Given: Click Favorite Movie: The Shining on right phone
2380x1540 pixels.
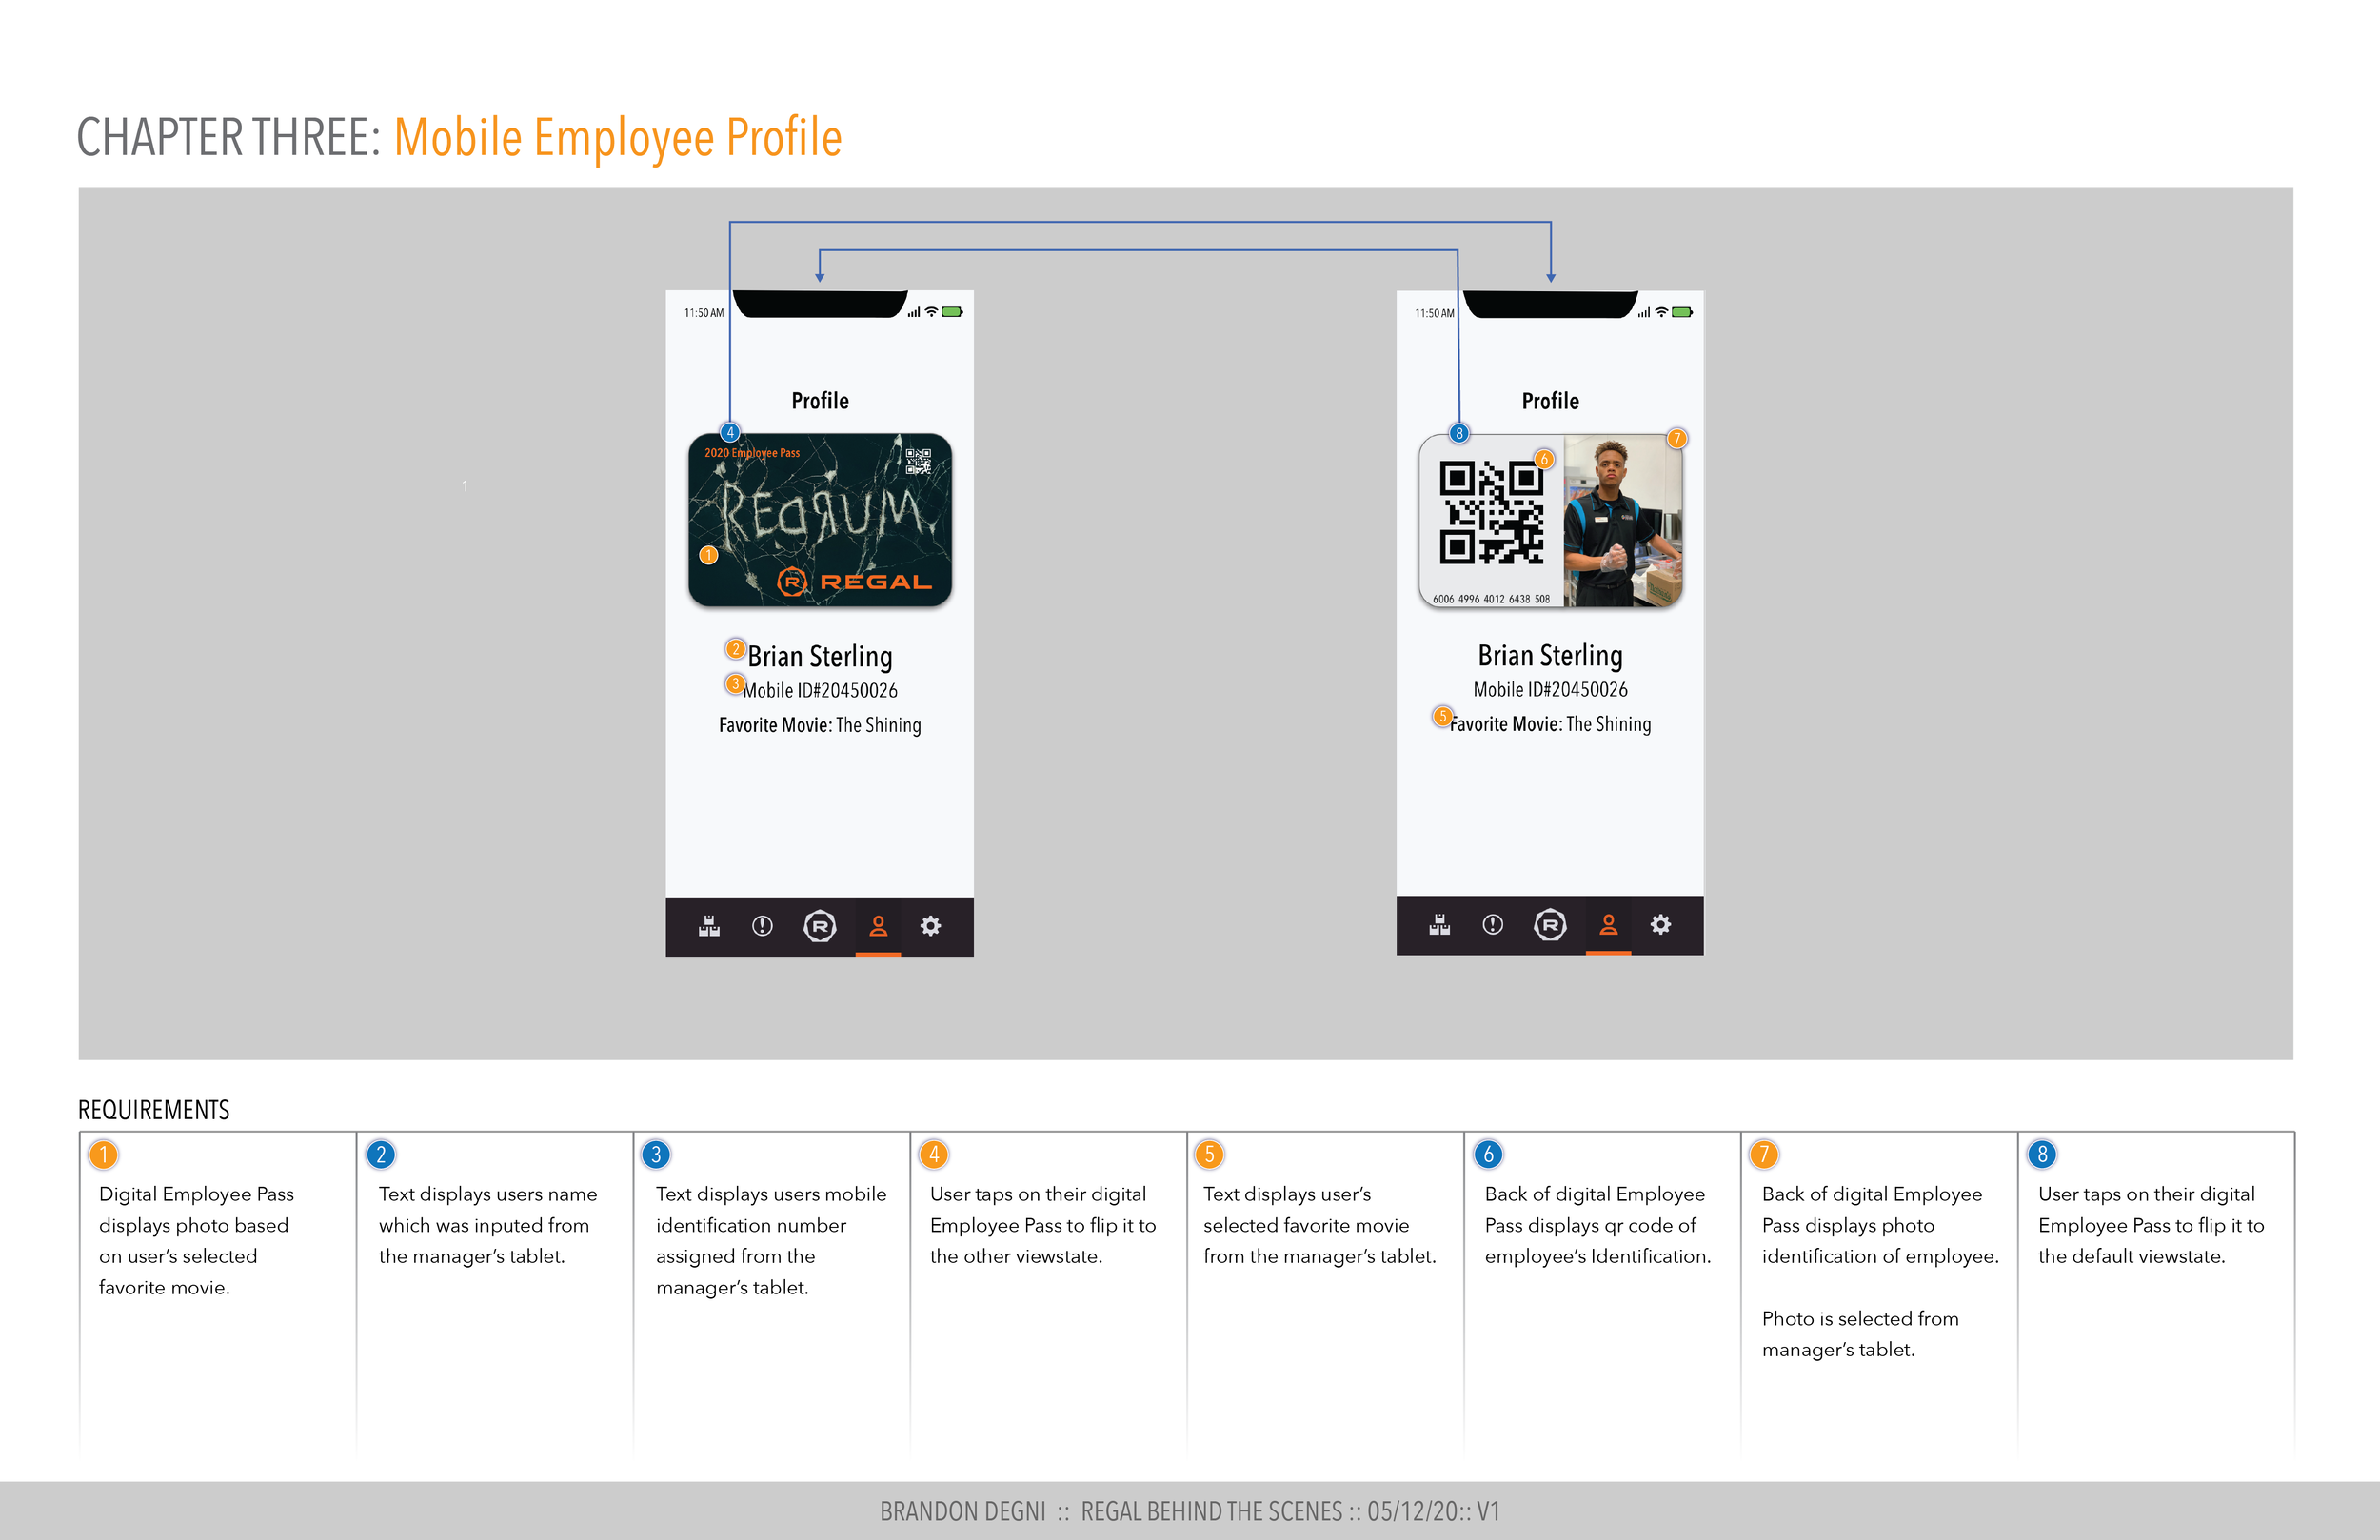Looking at the screenshot, I should 1550,724.
